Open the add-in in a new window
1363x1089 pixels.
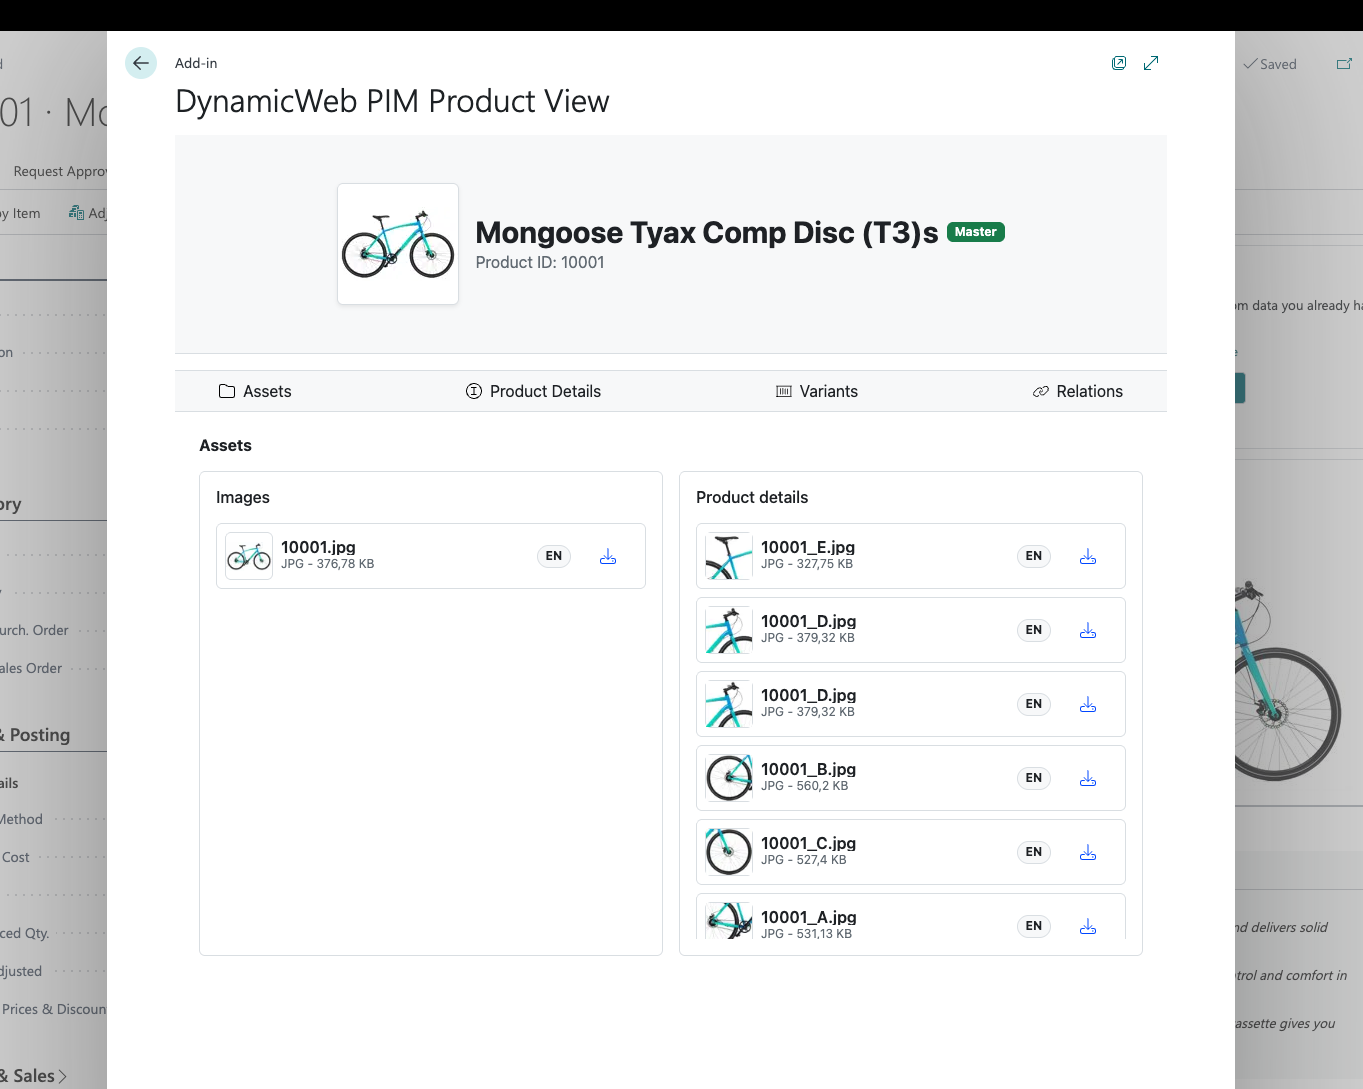[1118, 62]
